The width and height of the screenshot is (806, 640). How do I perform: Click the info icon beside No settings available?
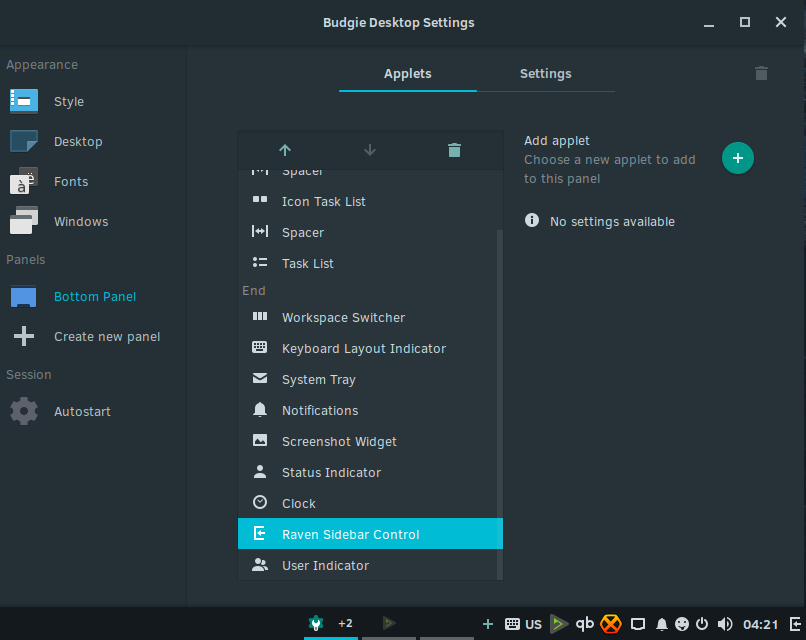tap(532, 221)
